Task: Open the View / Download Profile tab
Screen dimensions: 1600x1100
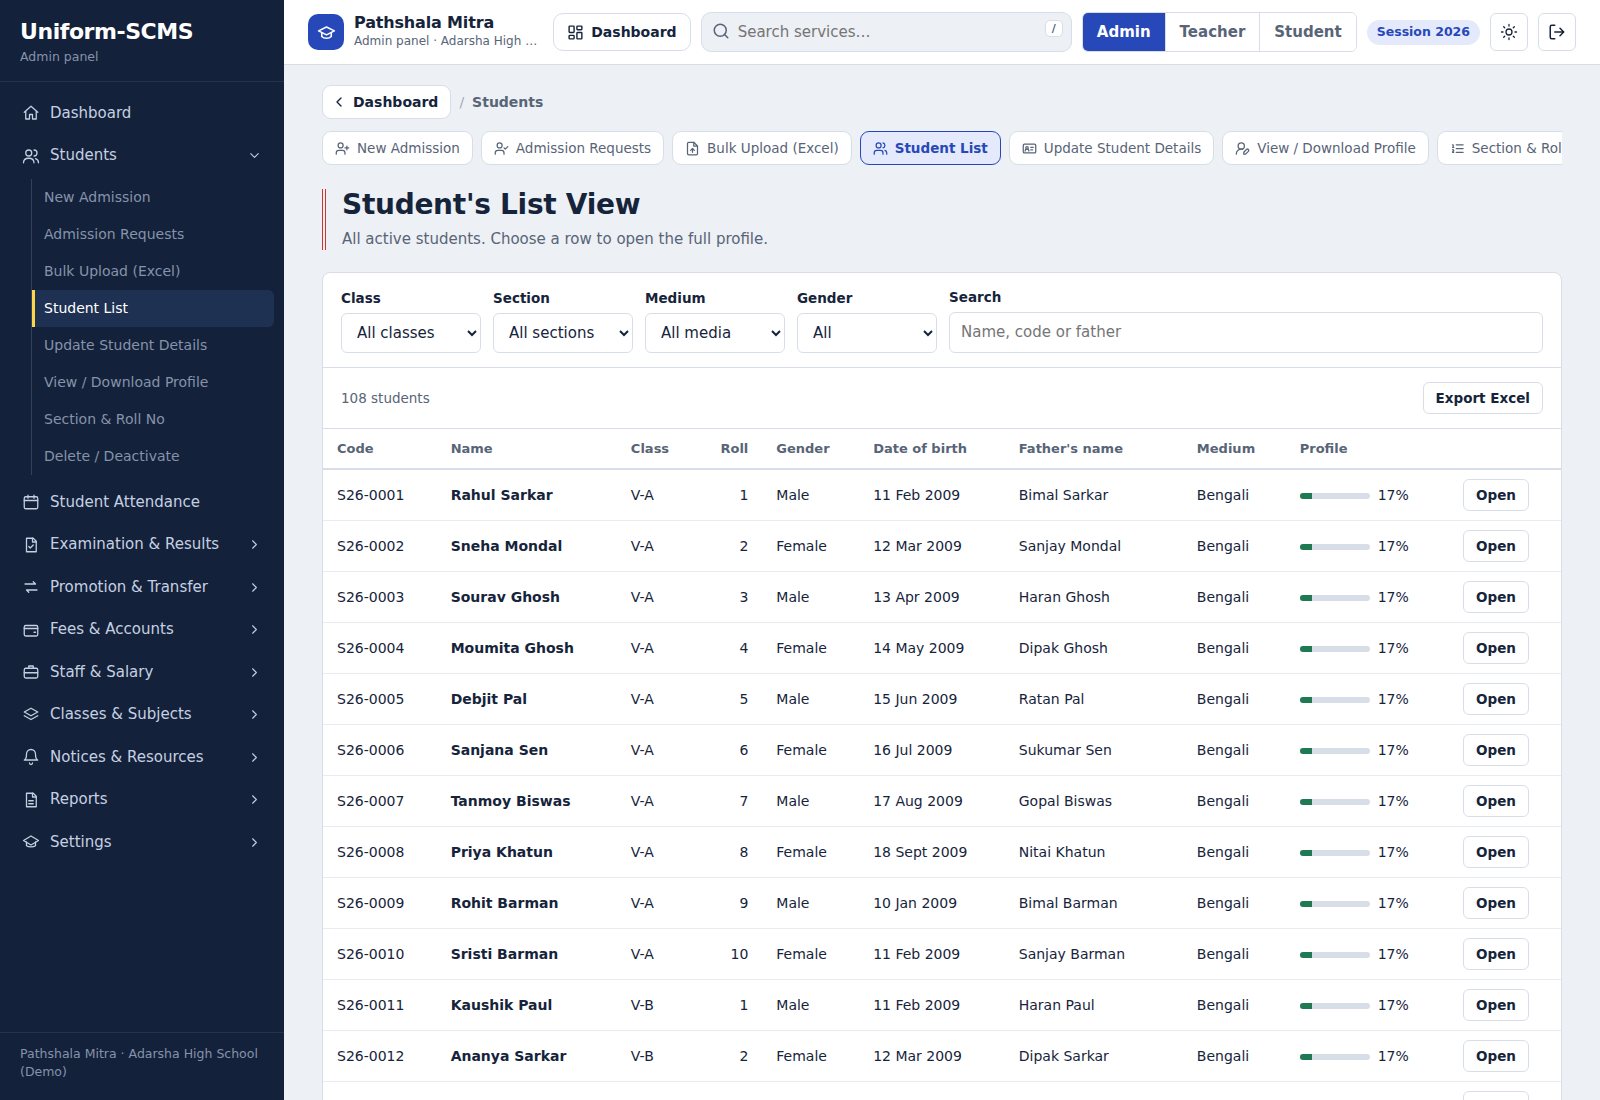Action: coord(1325,148)
